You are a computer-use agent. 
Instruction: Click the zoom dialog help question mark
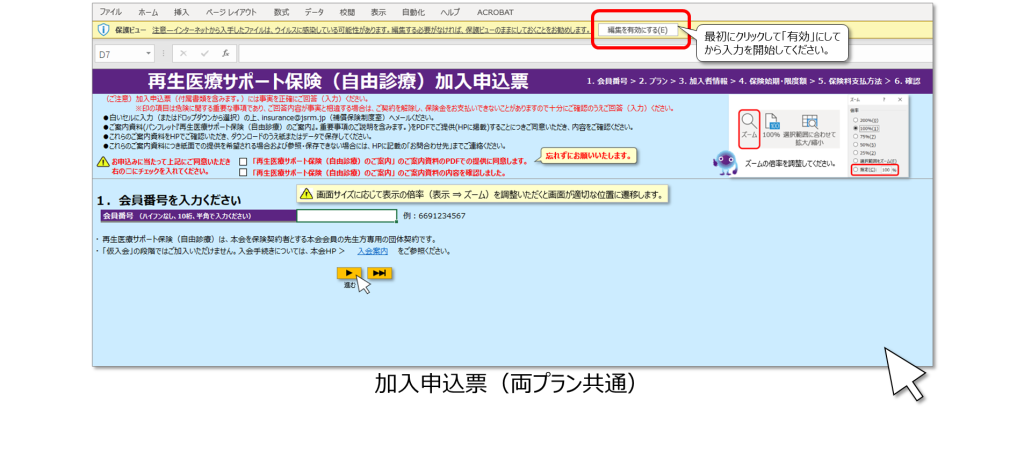tap(884, 100)
